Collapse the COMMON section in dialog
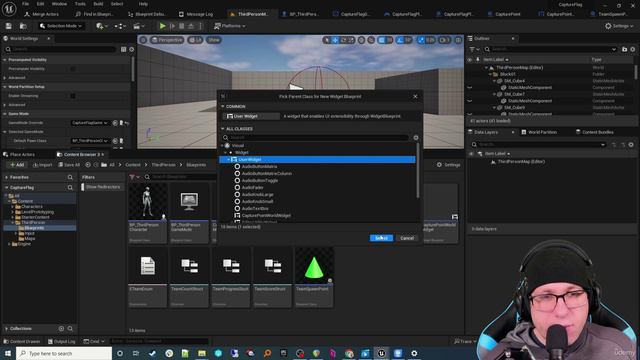The height and width of the screenshot is (360, 640). 223,107
